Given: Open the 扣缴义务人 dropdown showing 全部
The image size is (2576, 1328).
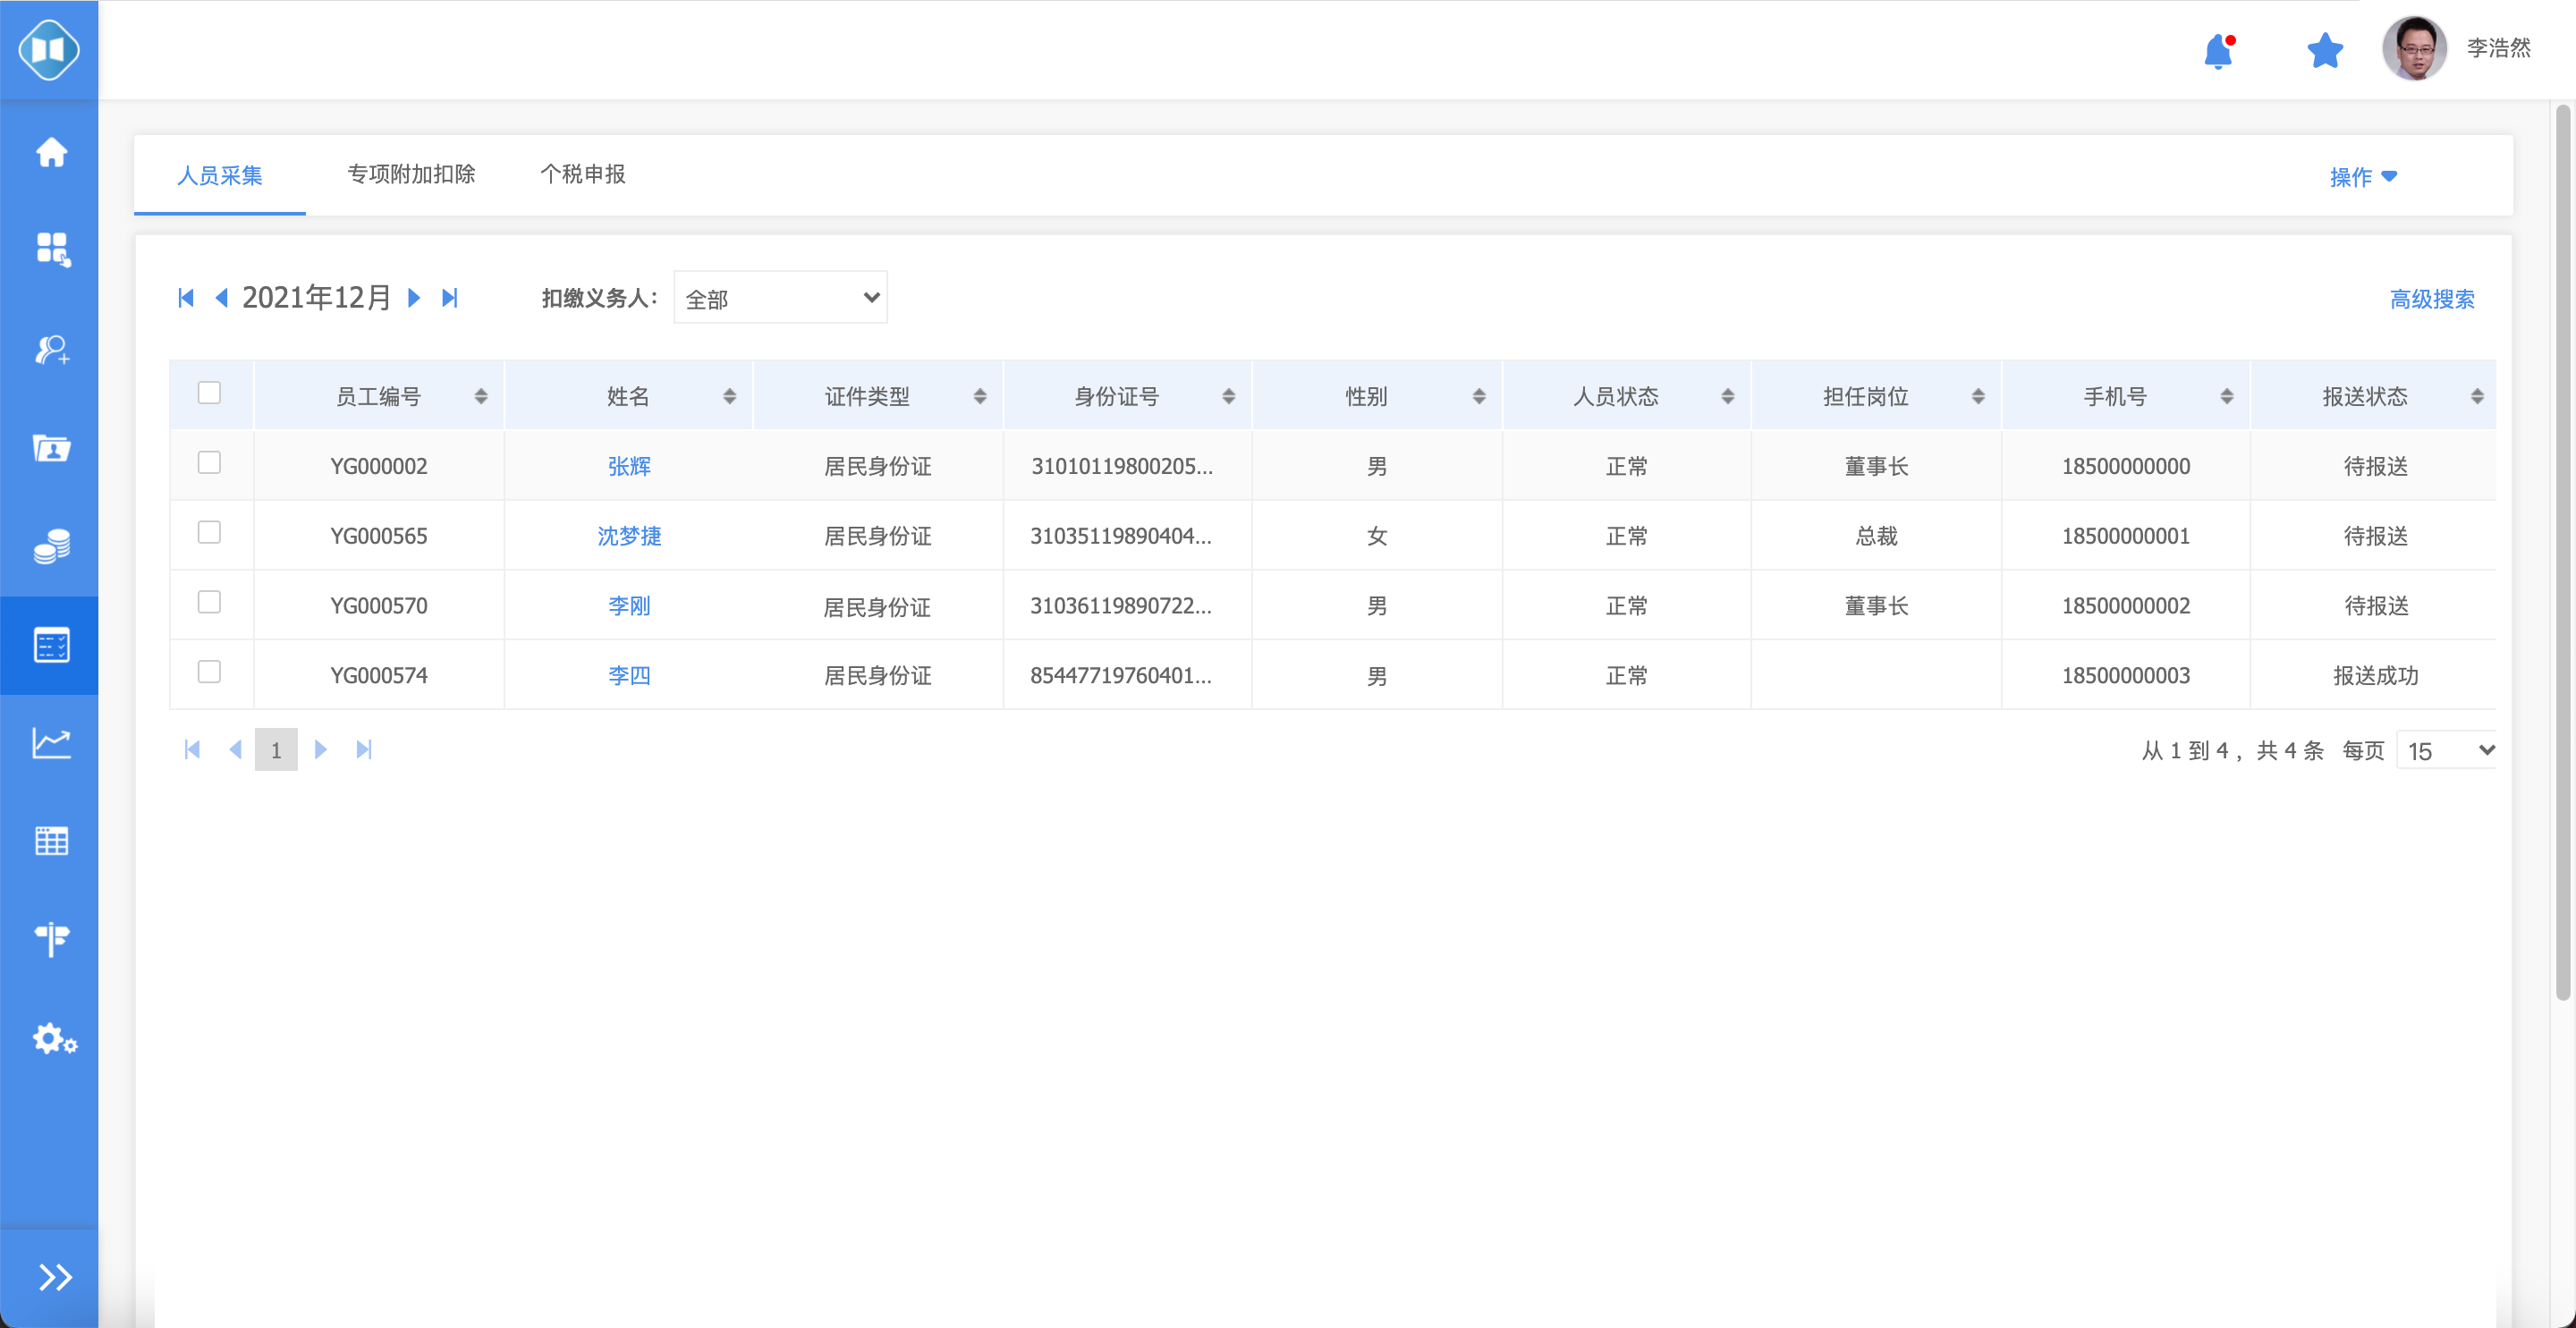Looking at the screenshot, I should point(780,298).
